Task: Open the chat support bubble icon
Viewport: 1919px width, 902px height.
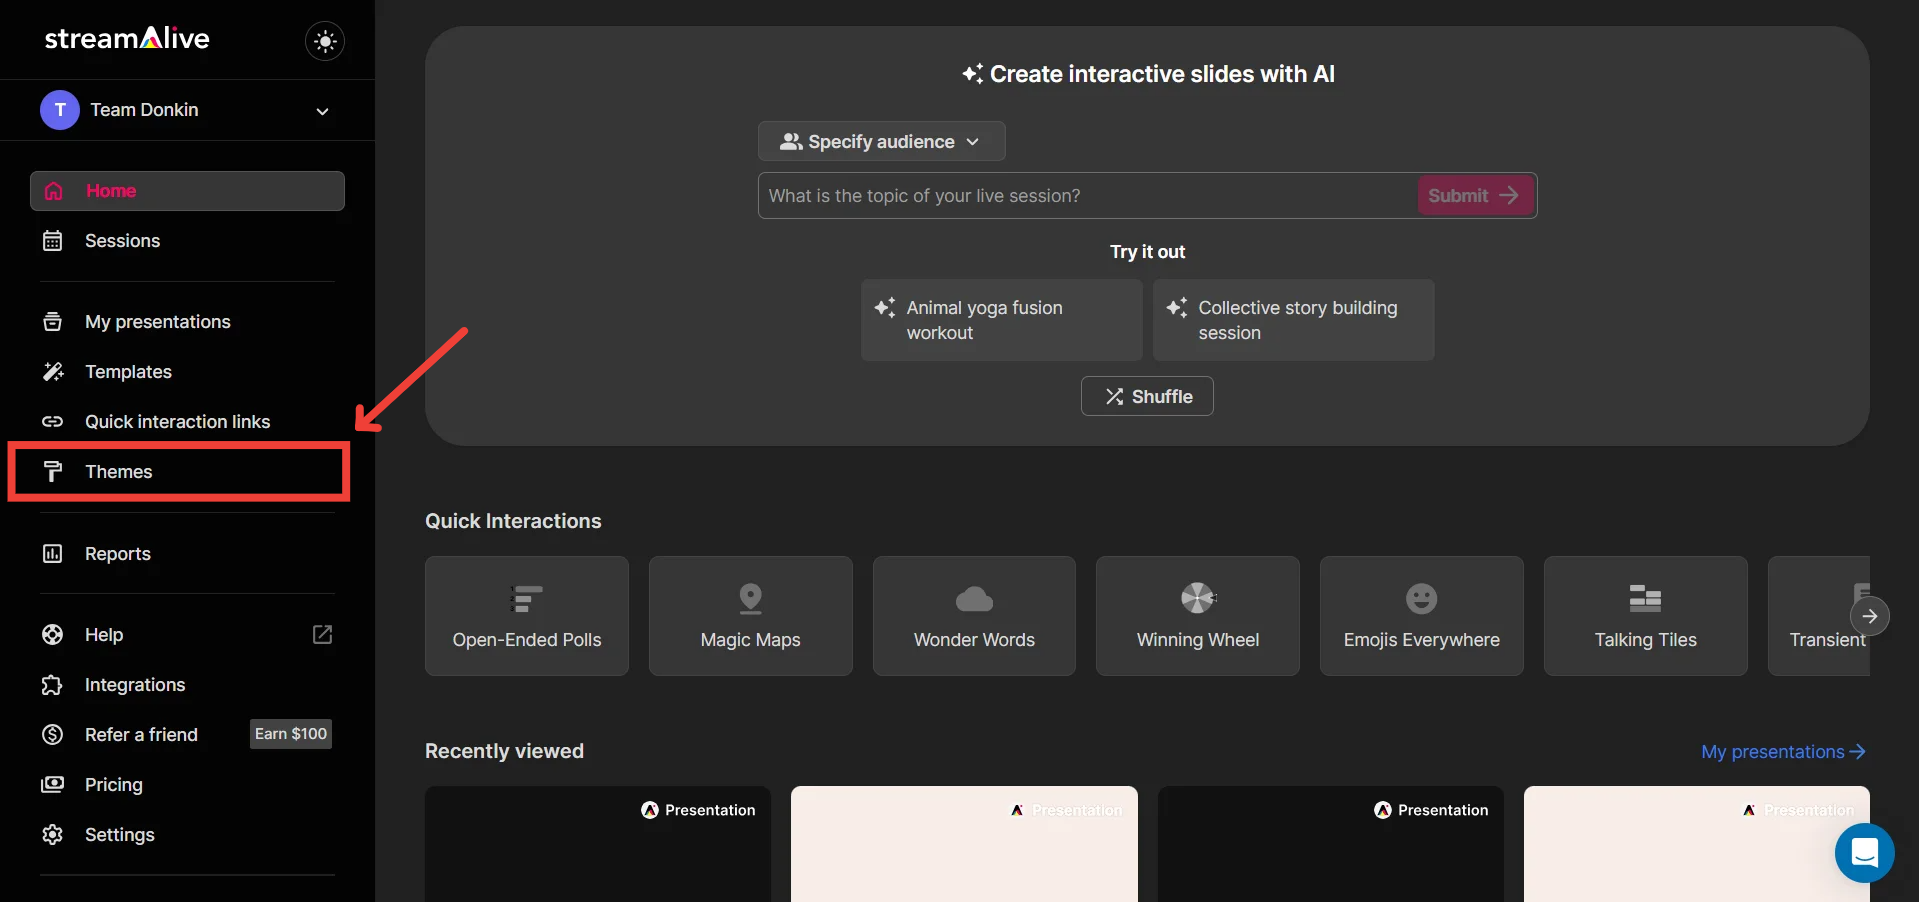Action: pos(1864,853)
